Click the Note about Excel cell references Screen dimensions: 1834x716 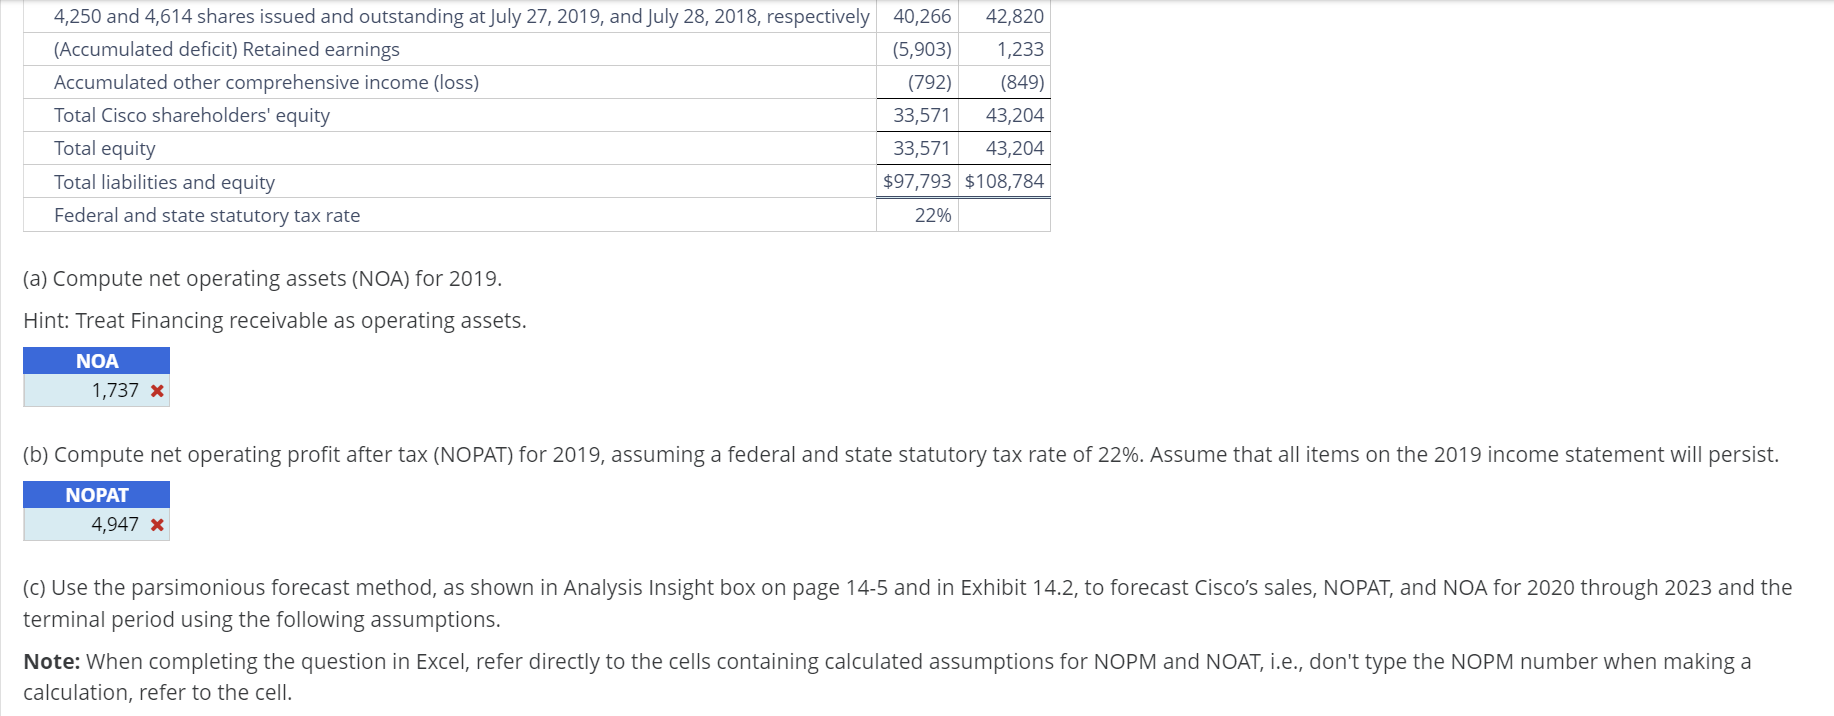click(887, 677)
